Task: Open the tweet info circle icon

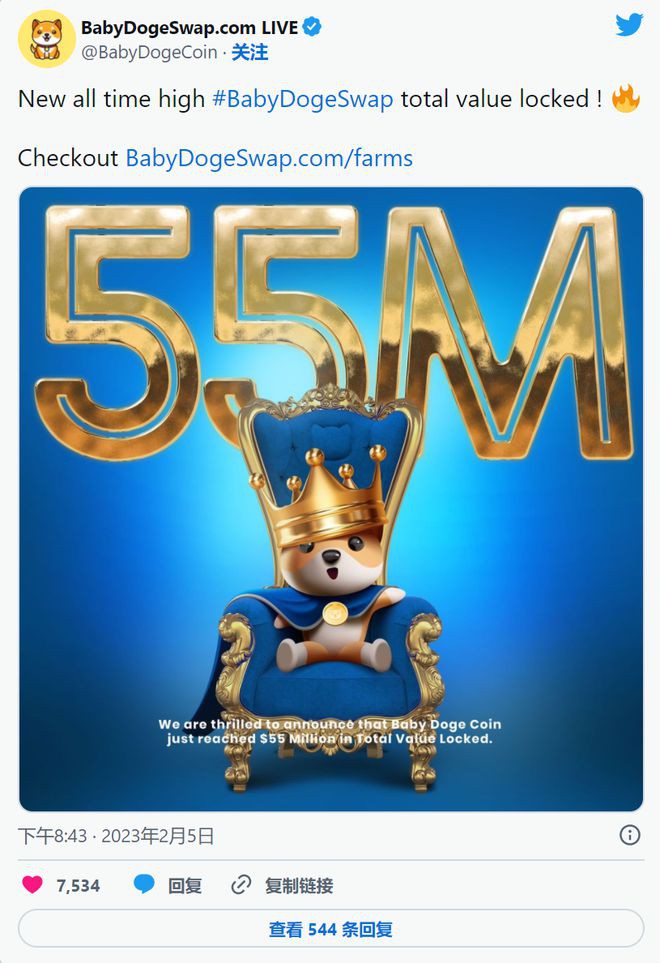Action: 629,835
